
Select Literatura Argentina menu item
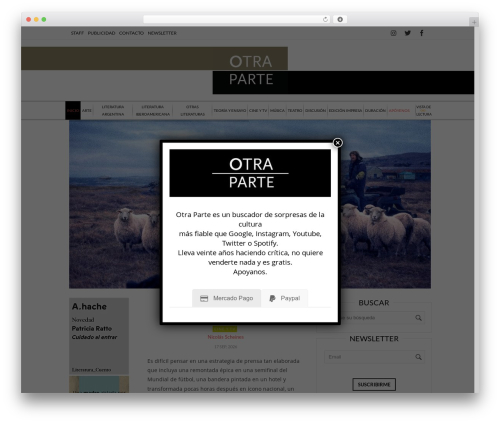pyautogui.click(x=113, y=110)
